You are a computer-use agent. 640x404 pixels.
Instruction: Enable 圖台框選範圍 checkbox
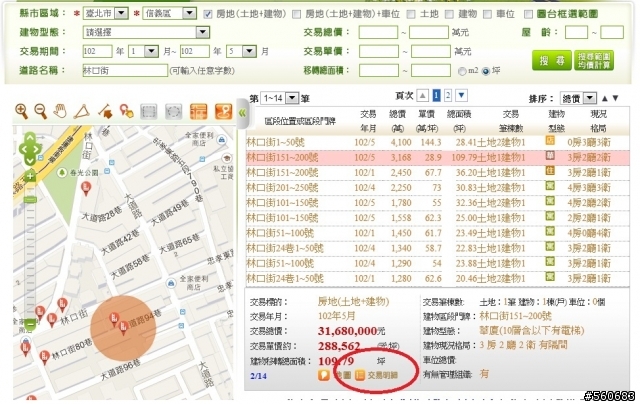click(528, 14)
